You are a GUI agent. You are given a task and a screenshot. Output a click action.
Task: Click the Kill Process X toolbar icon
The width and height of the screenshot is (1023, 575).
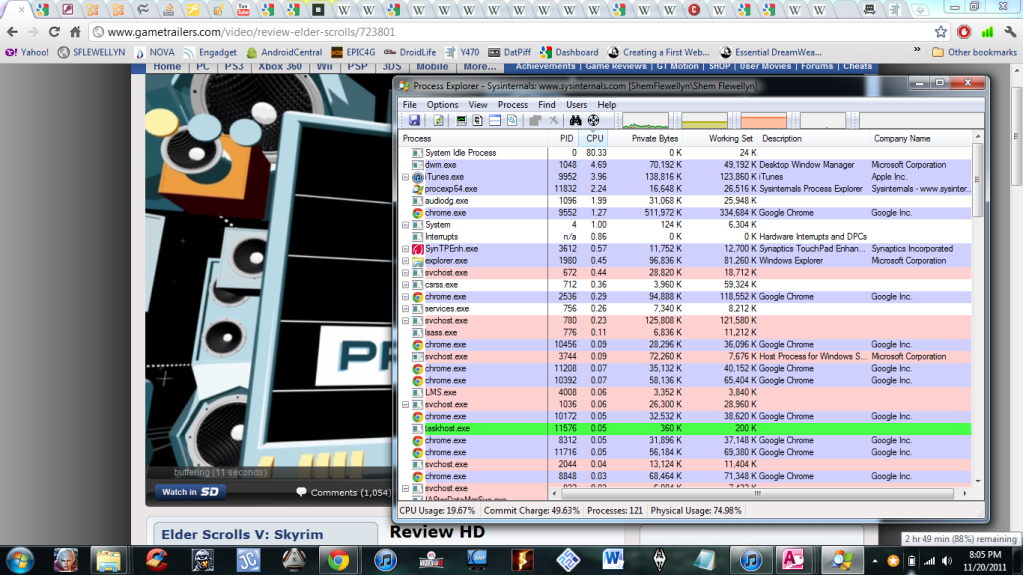[x=553, y=121]
